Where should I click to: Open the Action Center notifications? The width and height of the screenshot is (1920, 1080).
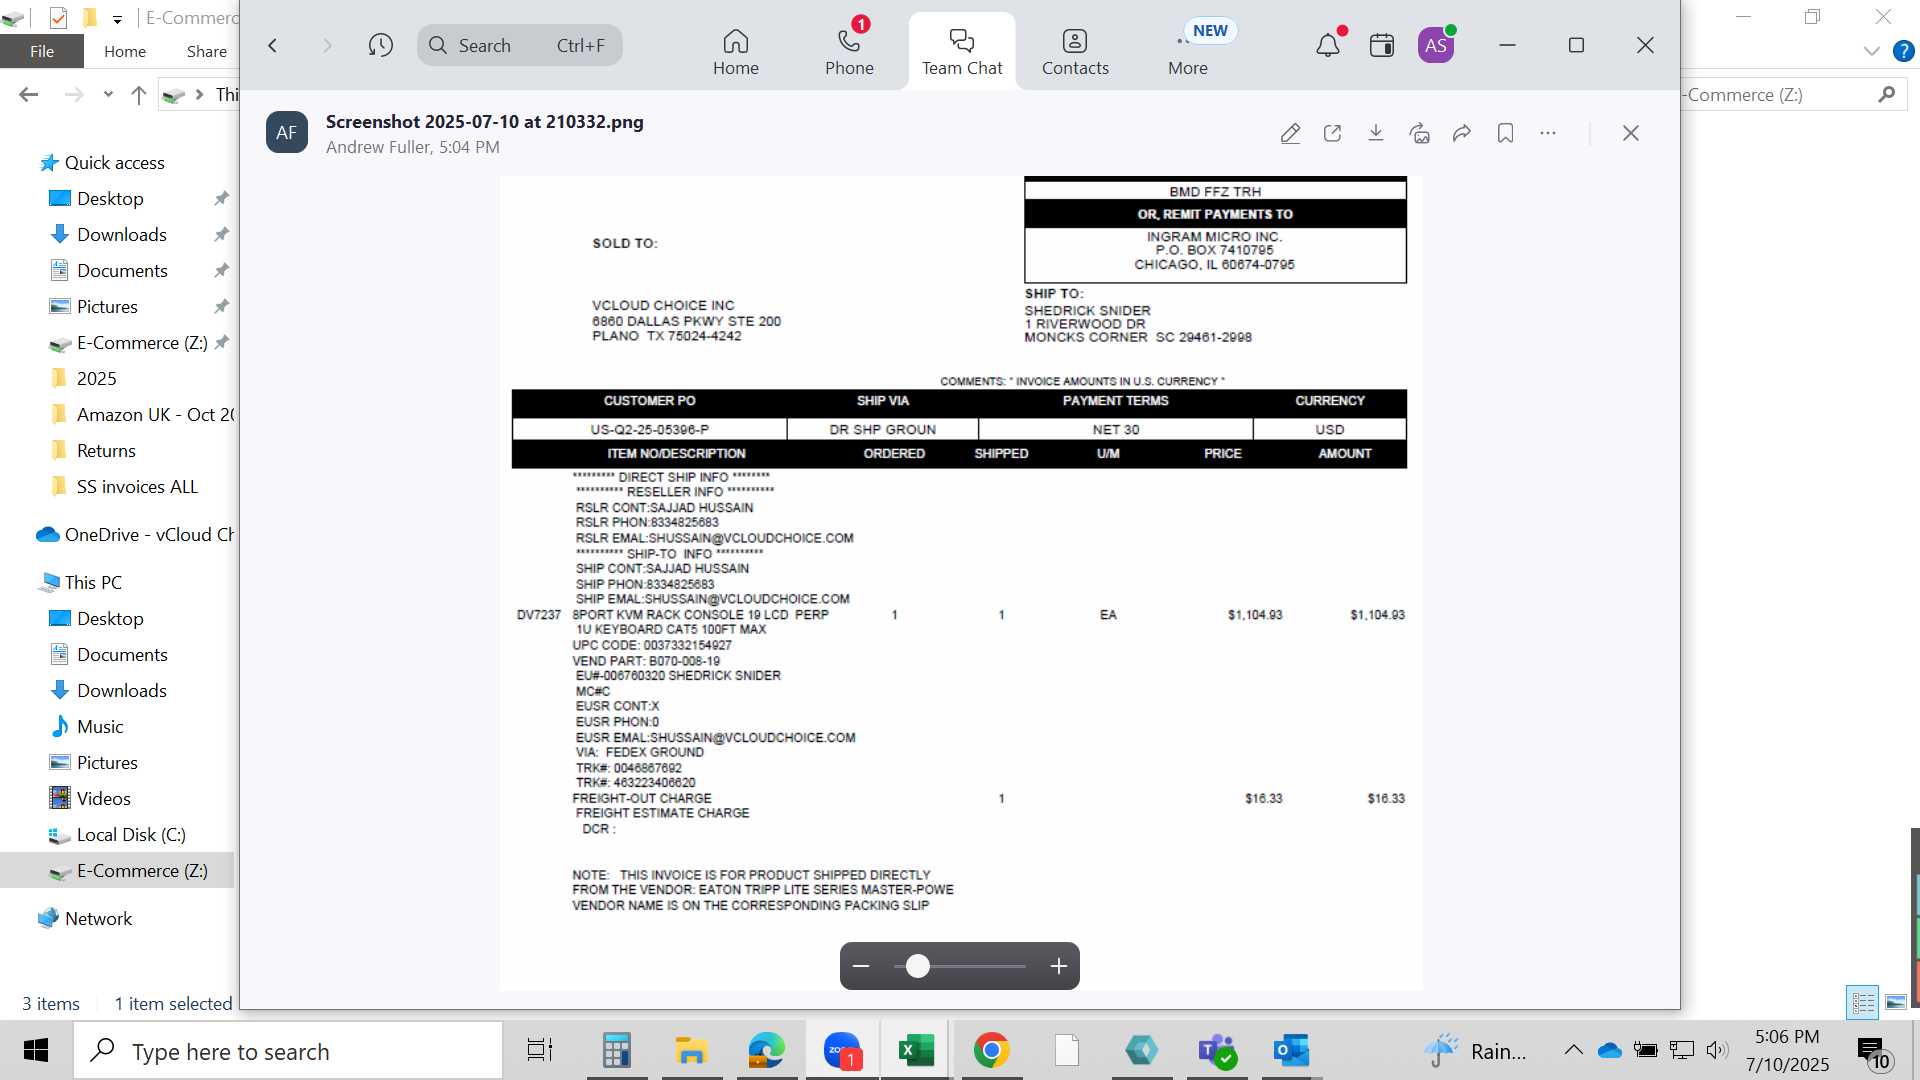(1874, 1052)
